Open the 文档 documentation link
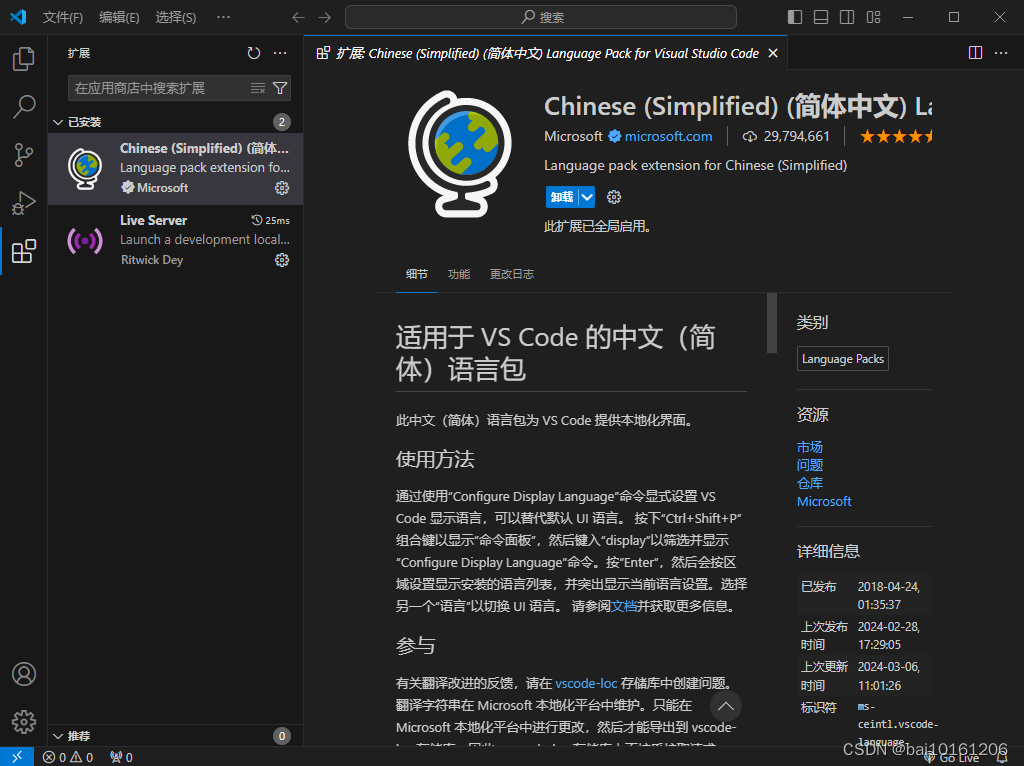The image size is (1024, 766). (x=624, y=606)
